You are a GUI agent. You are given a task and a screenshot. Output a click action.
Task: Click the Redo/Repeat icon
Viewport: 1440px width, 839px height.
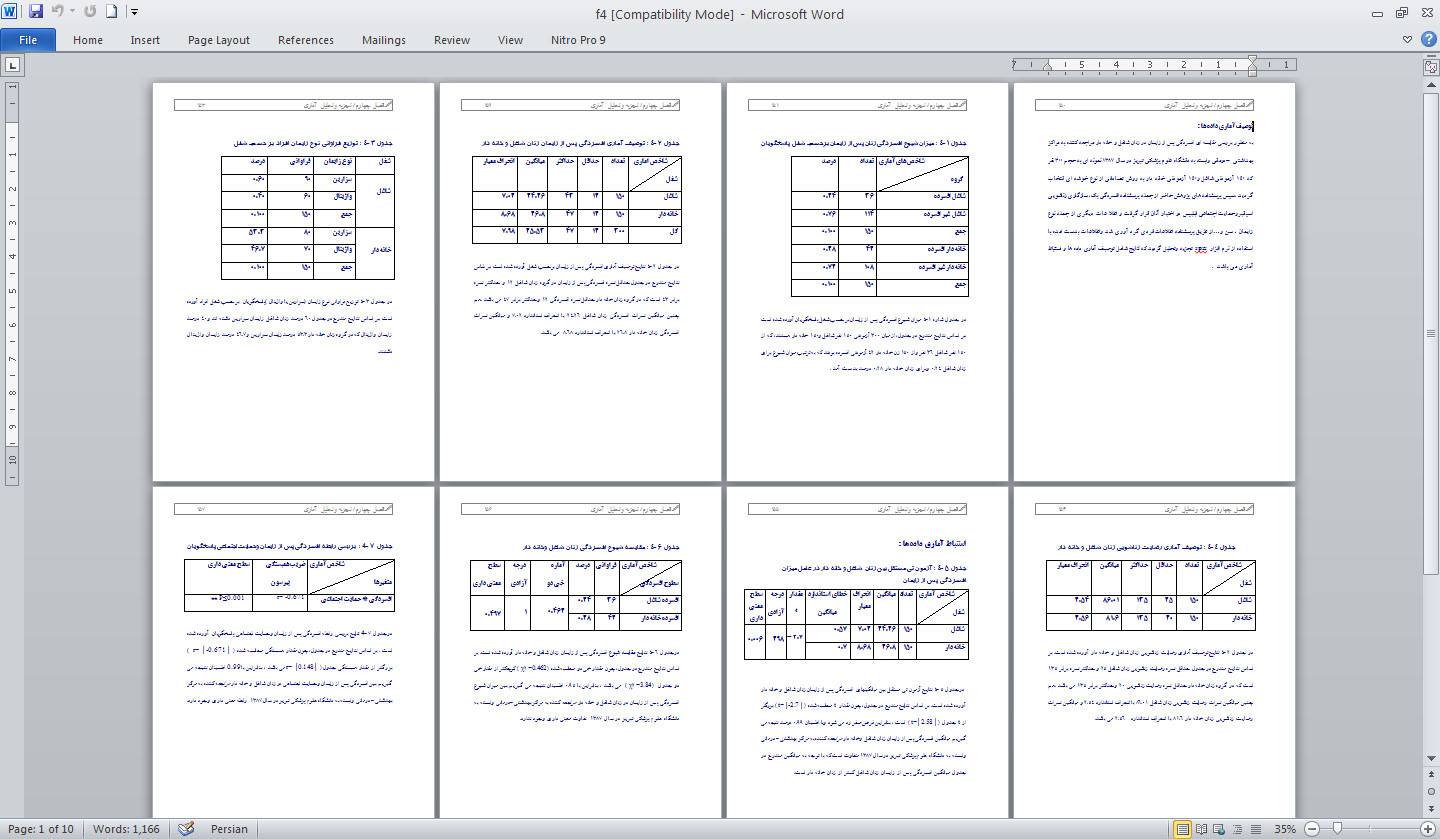pos(90,13)
